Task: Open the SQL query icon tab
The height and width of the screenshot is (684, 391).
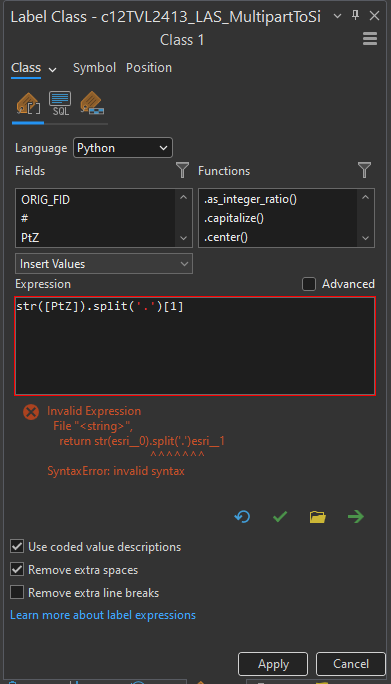Action: (x=60, y=103)
